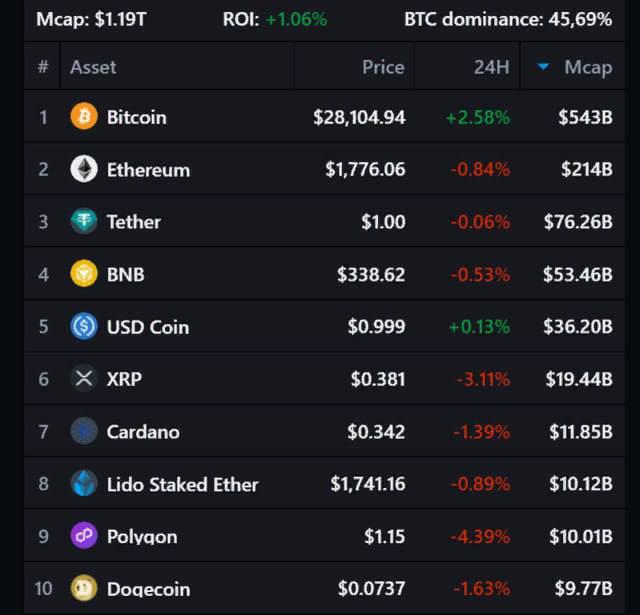Click the yellow BNB coin icon

(x=84, y=273)
